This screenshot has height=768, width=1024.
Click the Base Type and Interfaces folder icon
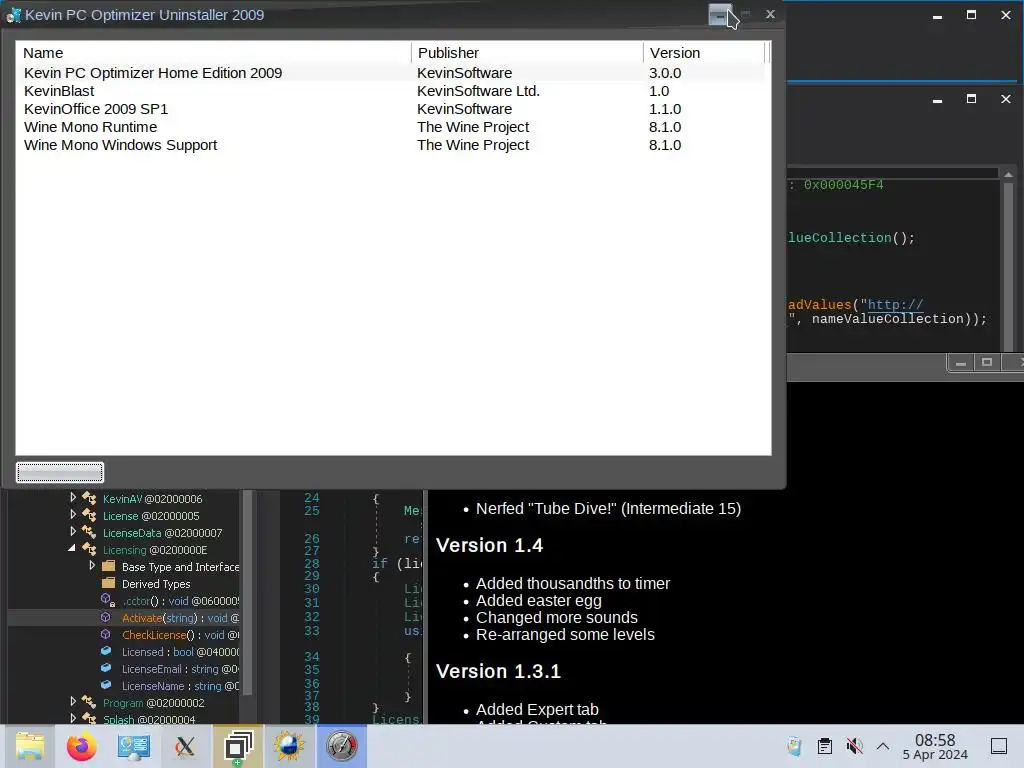click(x=108, y=566)
